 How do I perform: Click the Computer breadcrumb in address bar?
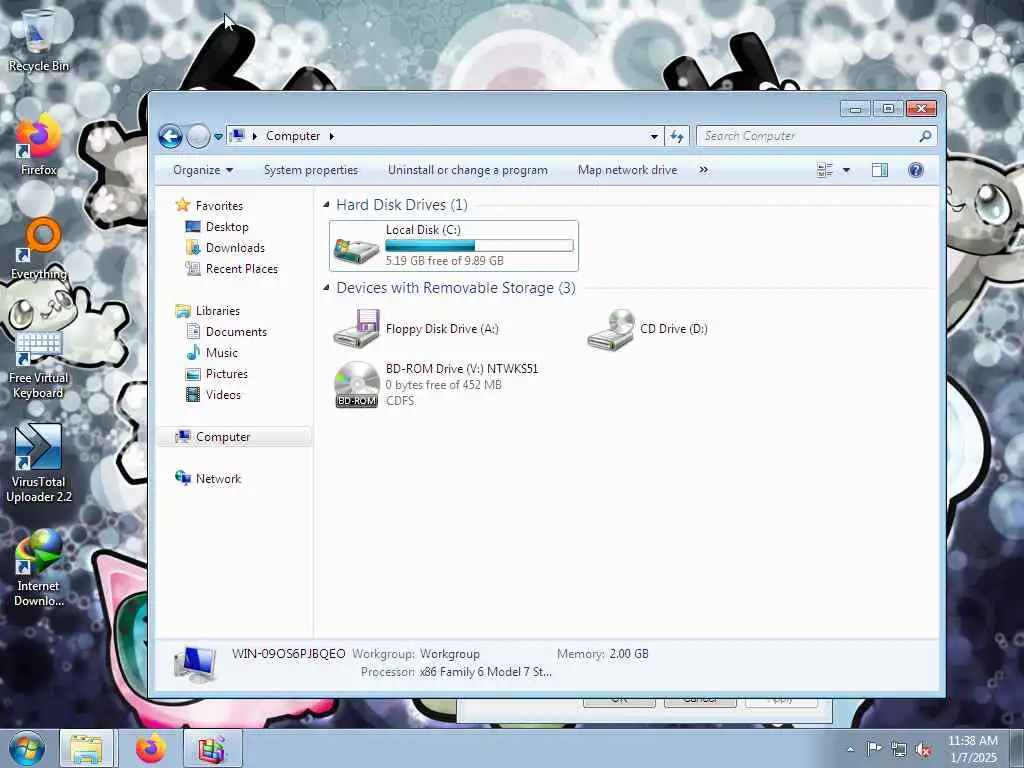[x=293, y=136]
